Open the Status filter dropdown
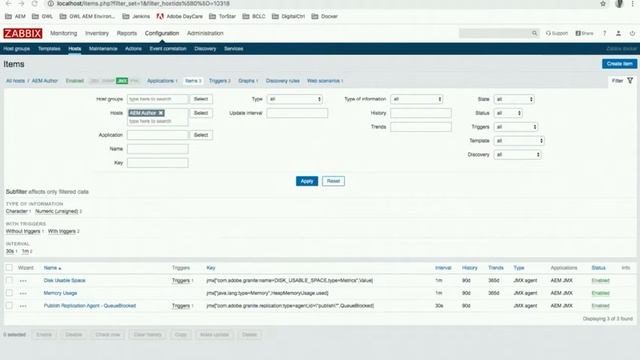 click(x=508, y=113)
